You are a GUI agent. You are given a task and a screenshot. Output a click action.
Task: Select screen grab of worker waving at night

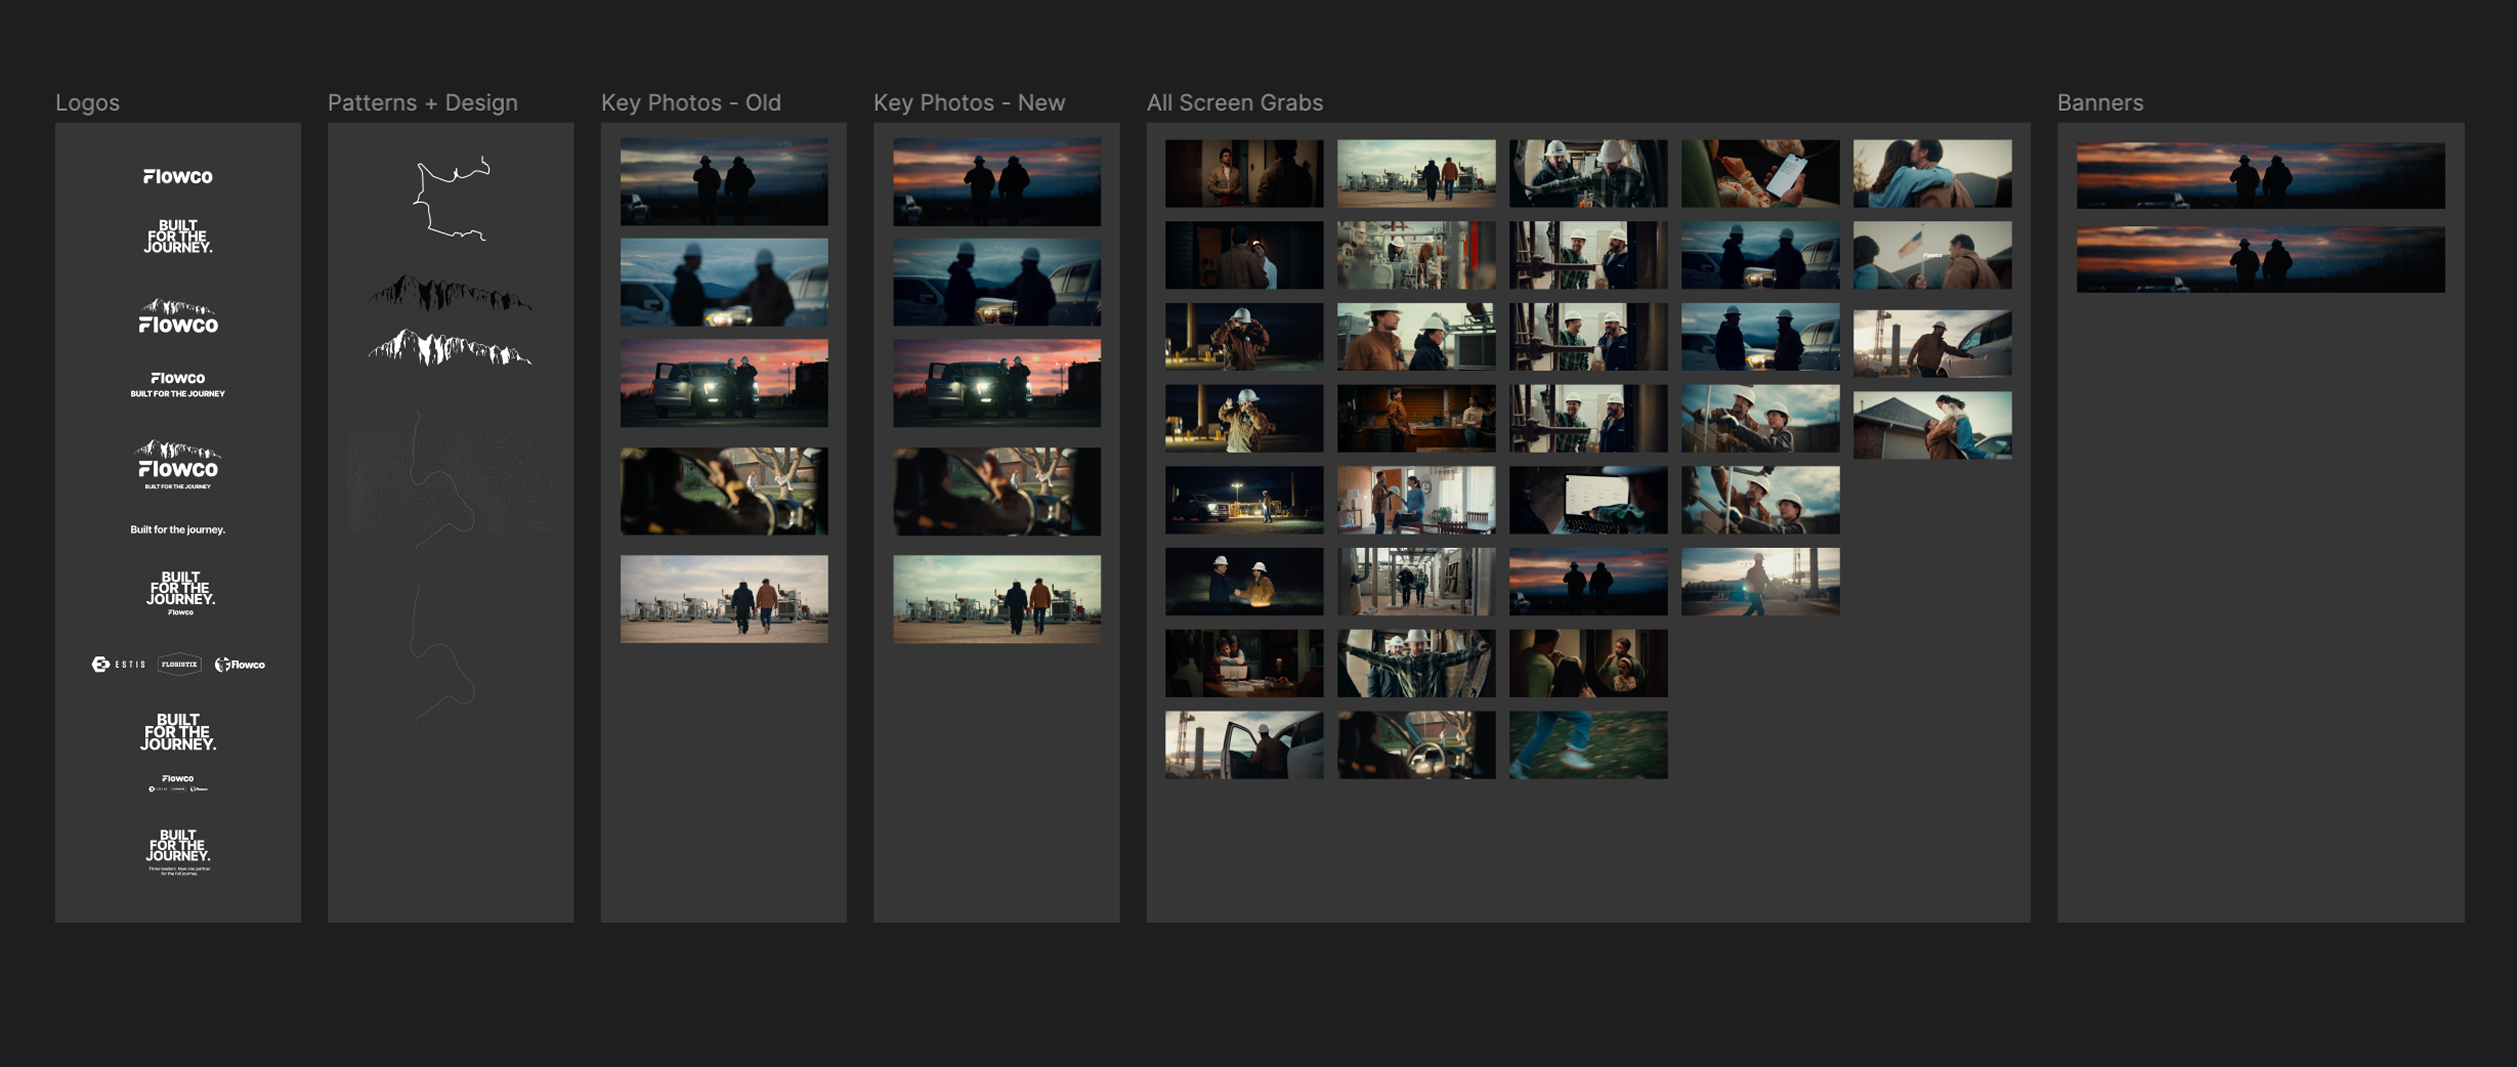1244,419
